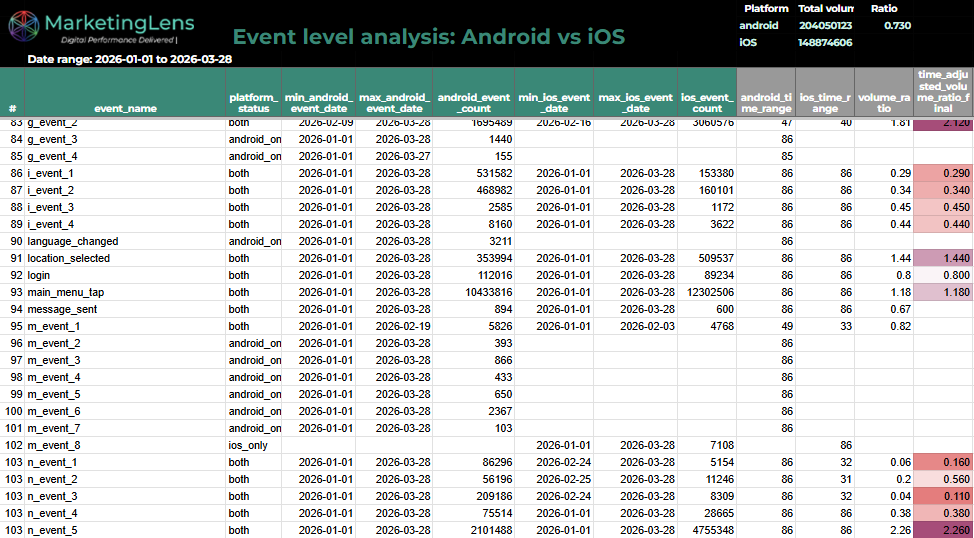Click the 0.800 adjusted ratio for login
This screenshot has width=974, height=538.
[x=943, y=275]
